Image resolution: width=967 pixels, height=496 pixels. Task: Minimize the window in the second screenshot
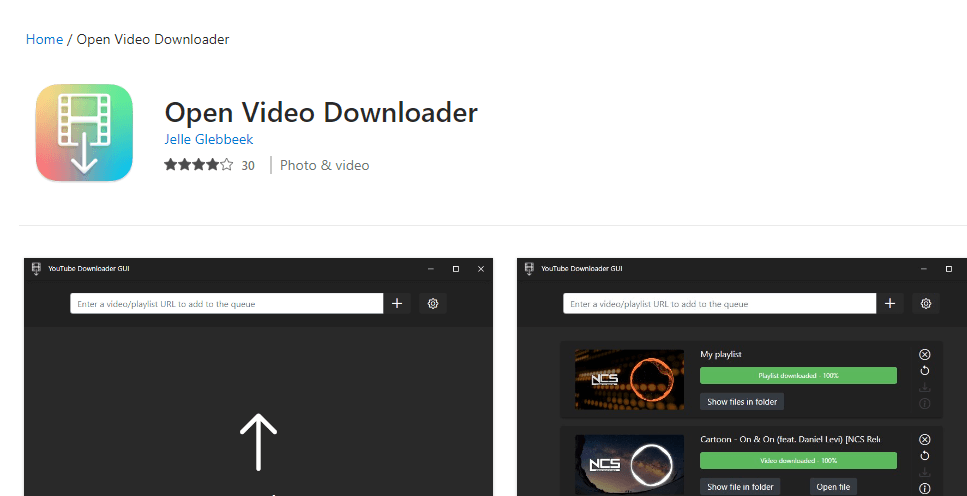click(923, 269)
